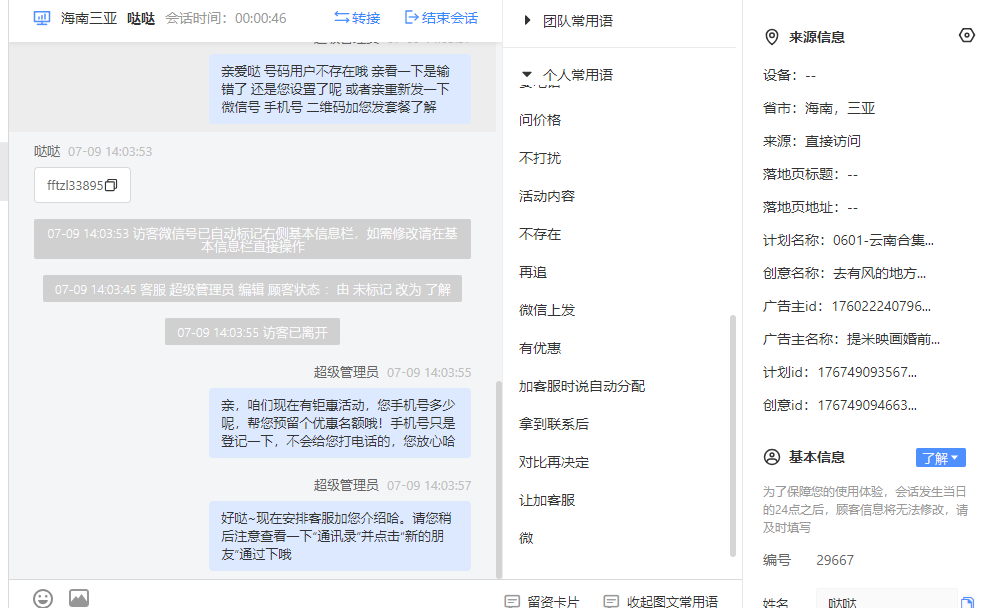Screen dimensions: 981x608
Task: Click the 编号 29667 value
Action: [835, 560]
